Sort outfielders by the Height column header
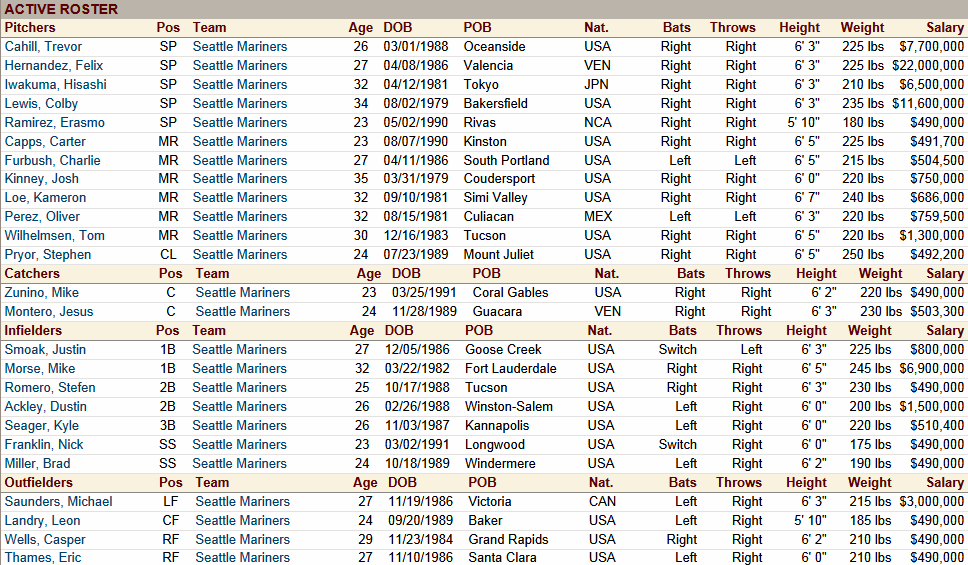Screen dimensions: 968x565 click(806, 483)
